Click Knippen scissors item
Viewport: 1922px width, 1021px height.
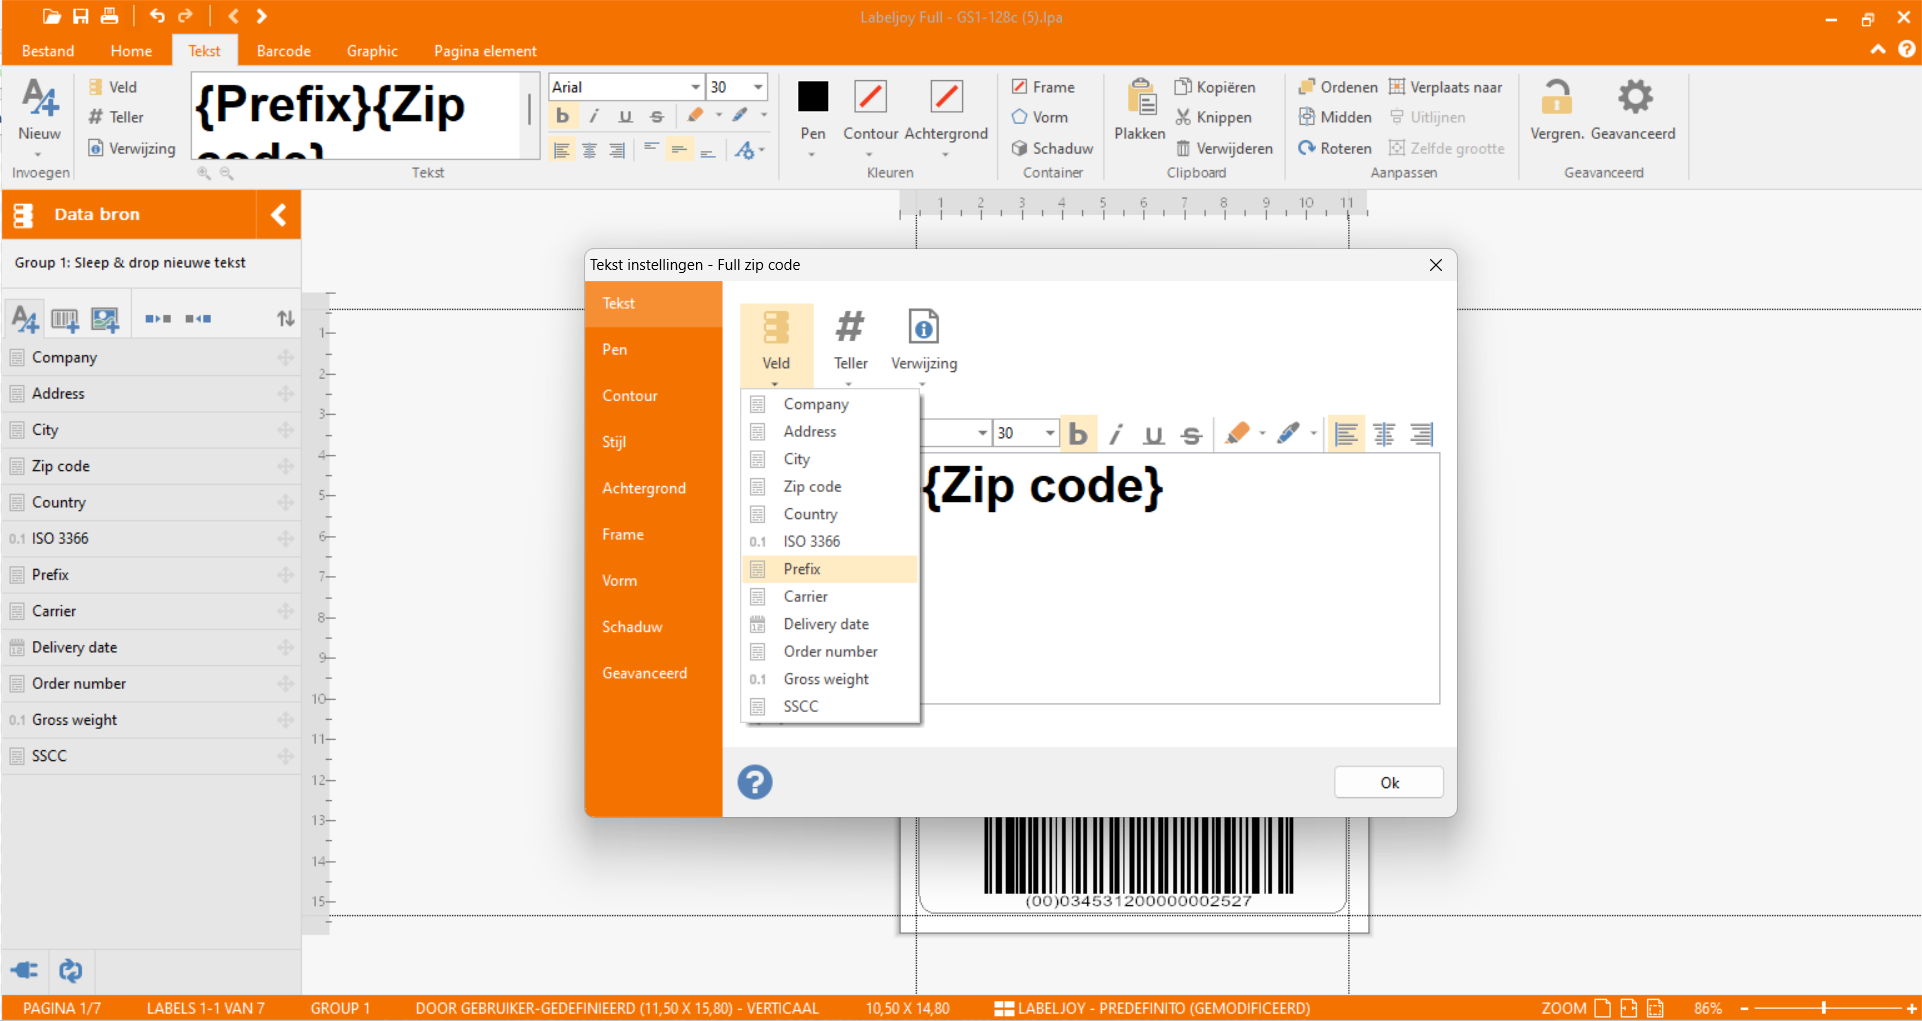point(1213,117)
